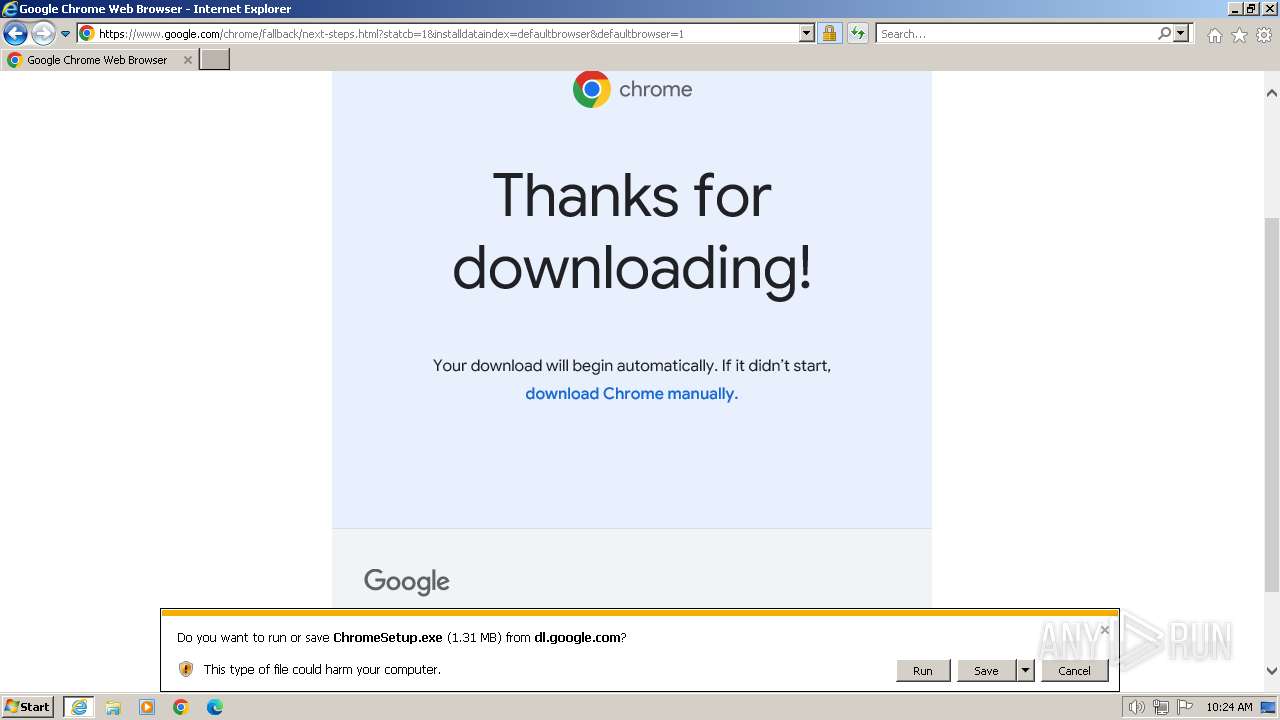Open Favorites star icon
Screen dimensions: 1280x720
click(x=1239, y=35)
